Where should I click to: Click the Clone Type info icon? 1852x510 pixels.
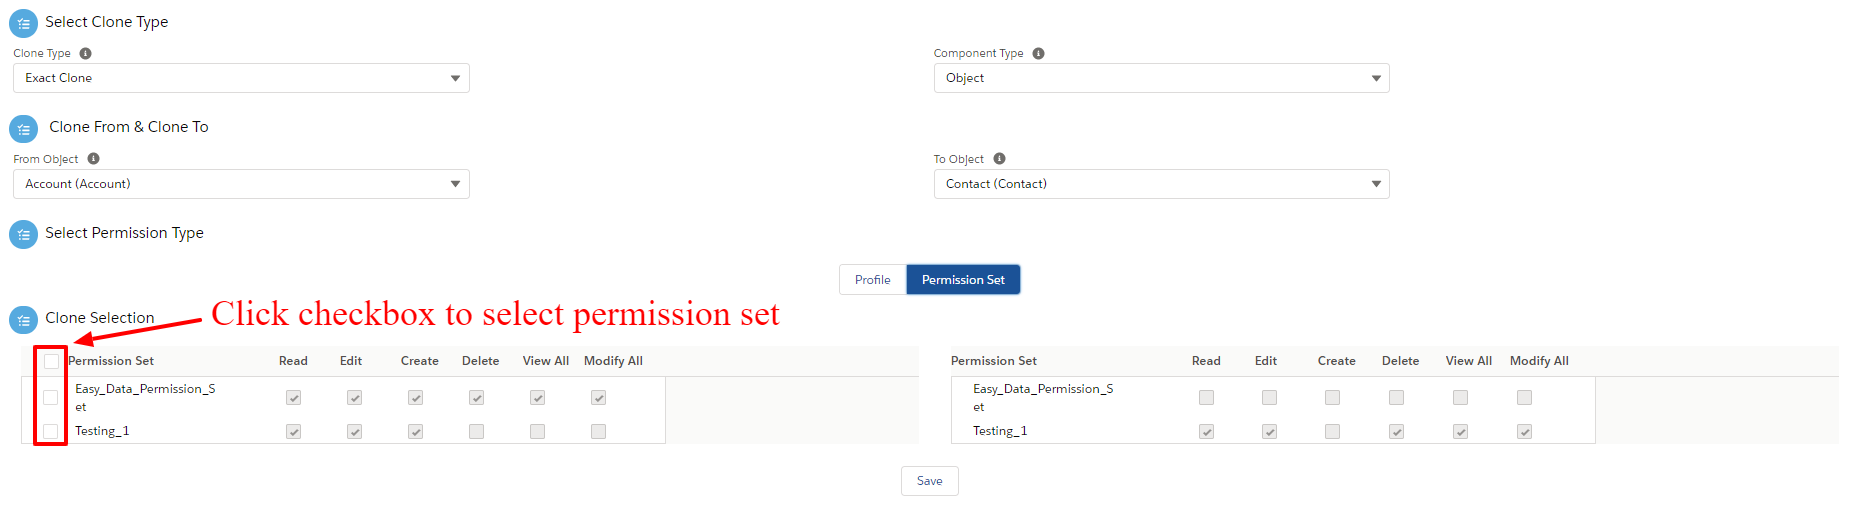[x=85, y=53]
